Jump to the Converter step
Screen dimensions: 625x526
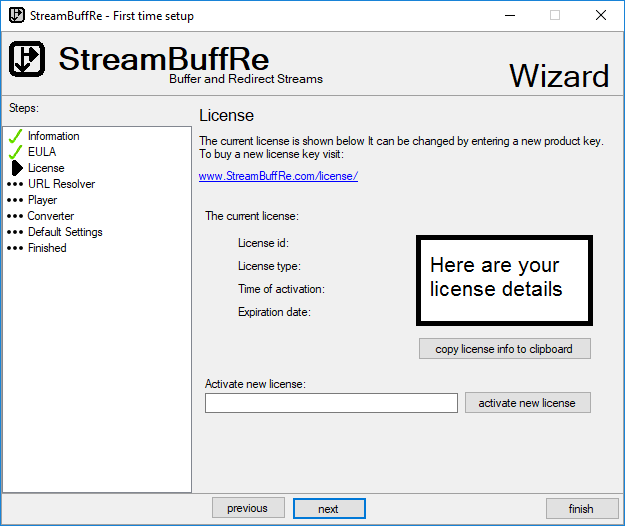tap(50, 216)
